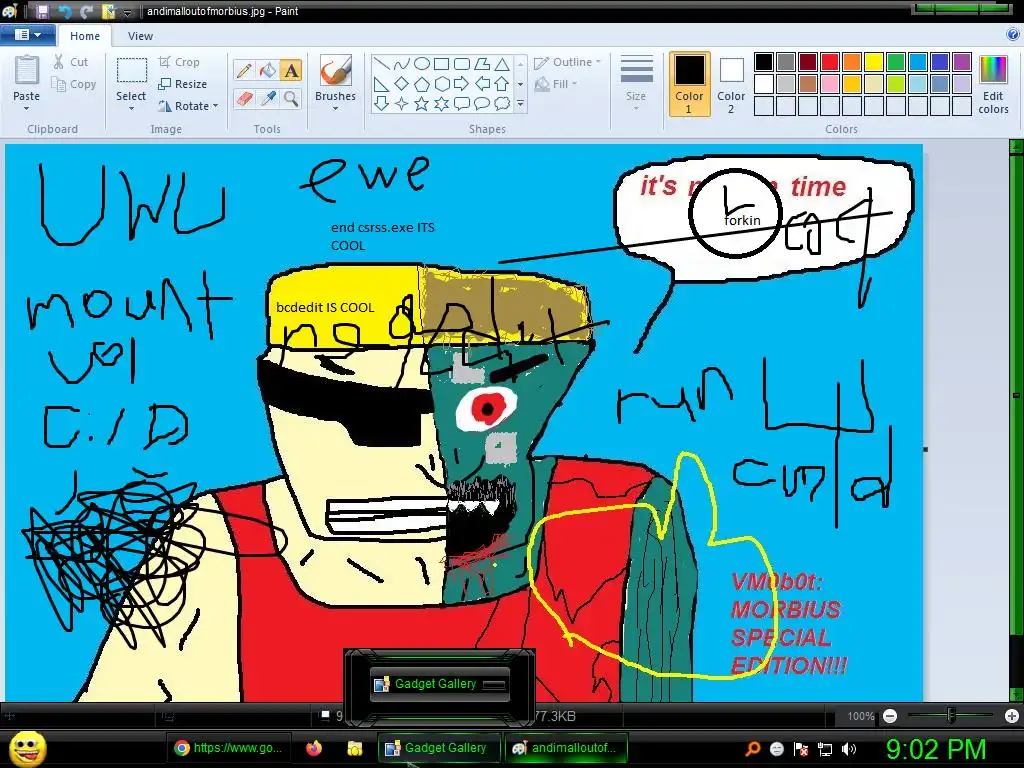Screen dimensions: 1024x768
Task: Choose the Right triangle shape
Action: coord(382,84)
